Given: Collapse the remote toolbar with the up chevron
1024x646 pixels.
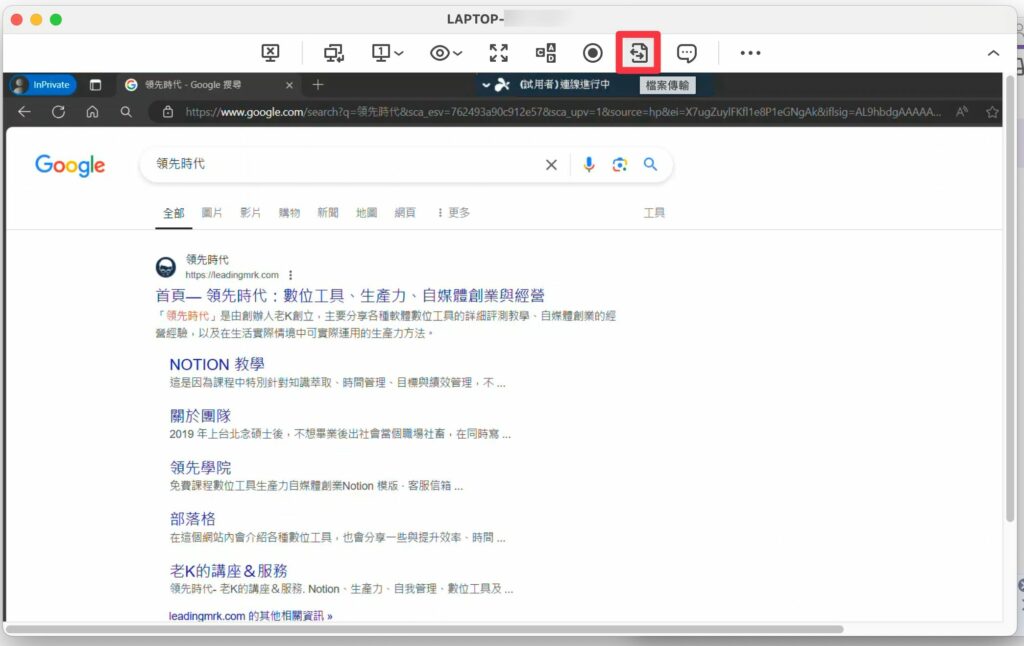Looking at the screenshot, I should click(x=993, y=53).
